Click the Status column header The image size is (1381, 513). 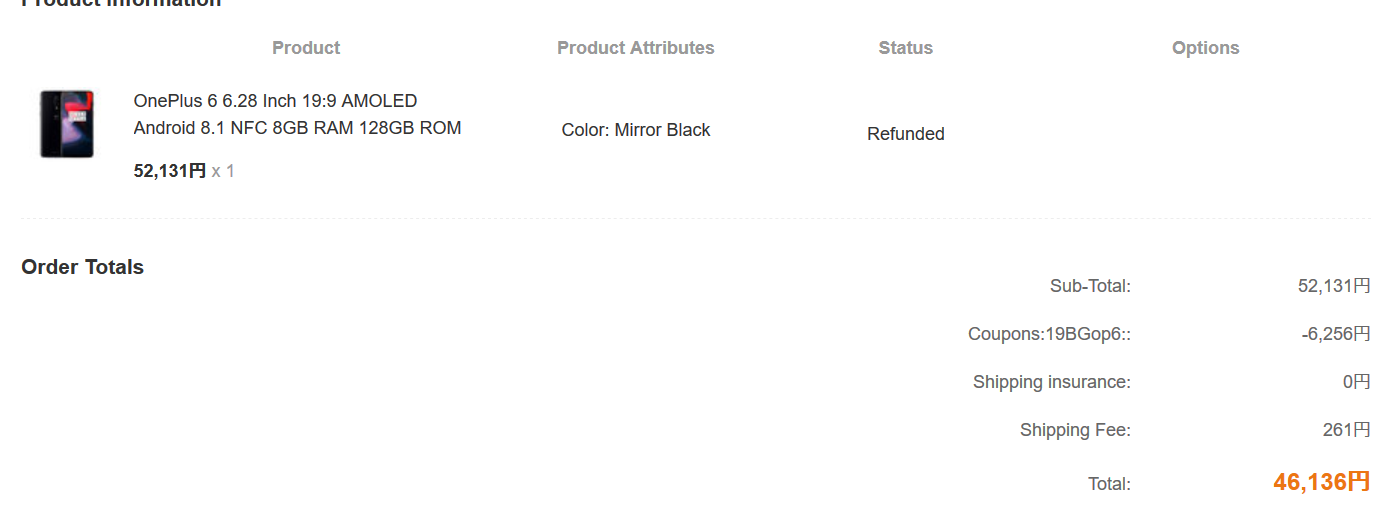[x=906, y=48]
